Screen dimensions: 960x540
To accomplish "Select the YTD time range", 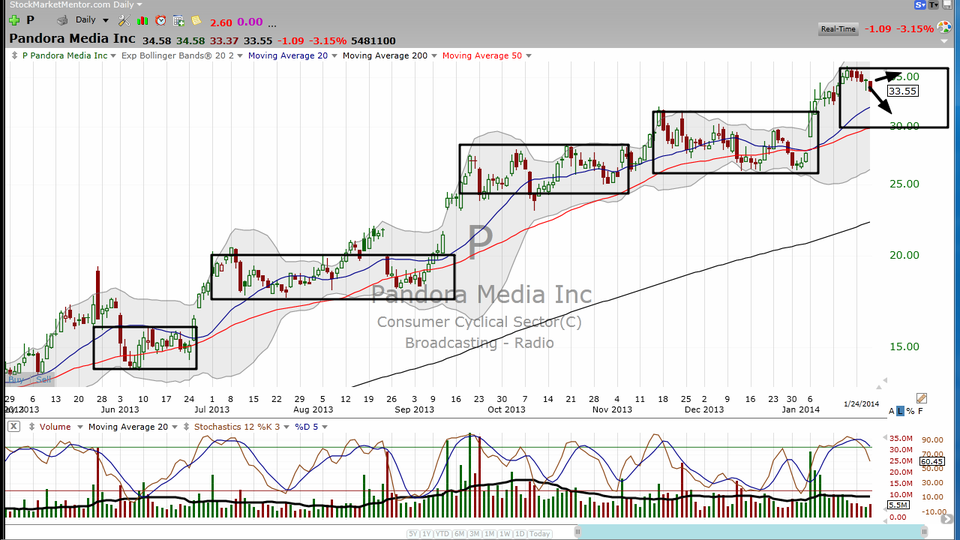I will click(442, 534).
